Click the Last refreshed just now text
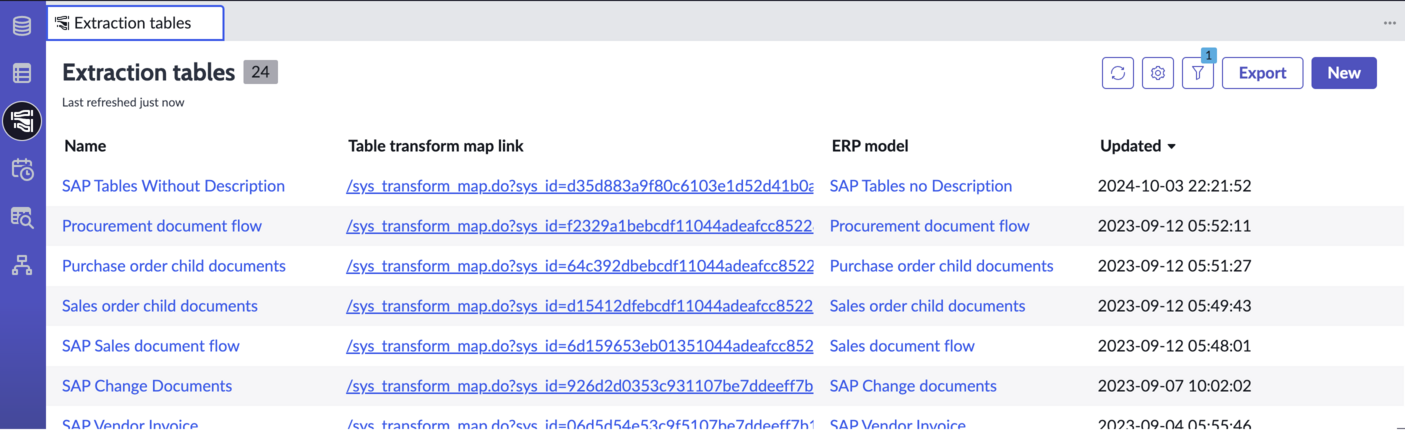This screenshot has width=1405, height=430. coord(123,102)
